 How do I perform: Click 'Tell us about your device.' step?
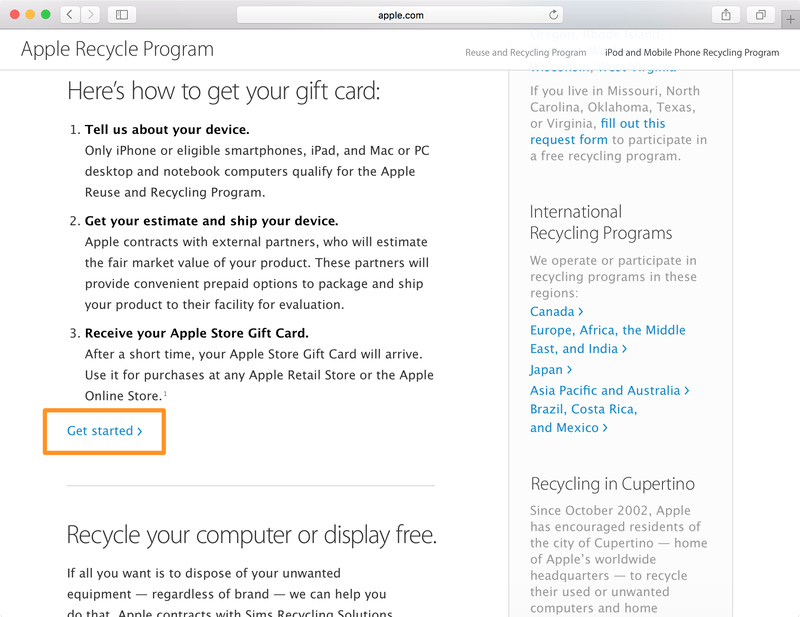click(167, 130)
